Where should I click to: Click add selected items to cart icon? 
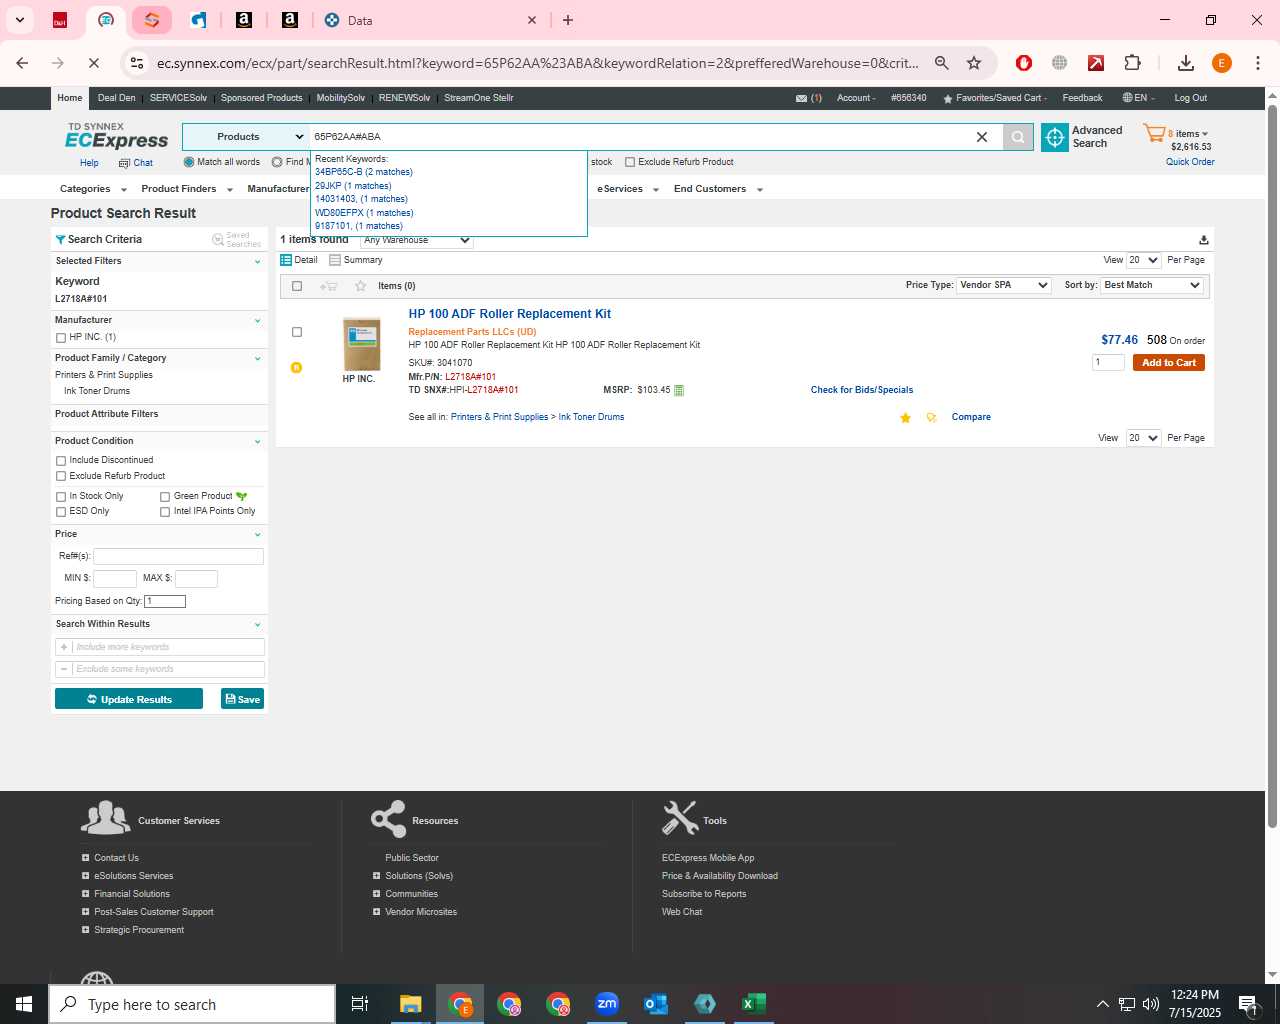pos(328,286)
